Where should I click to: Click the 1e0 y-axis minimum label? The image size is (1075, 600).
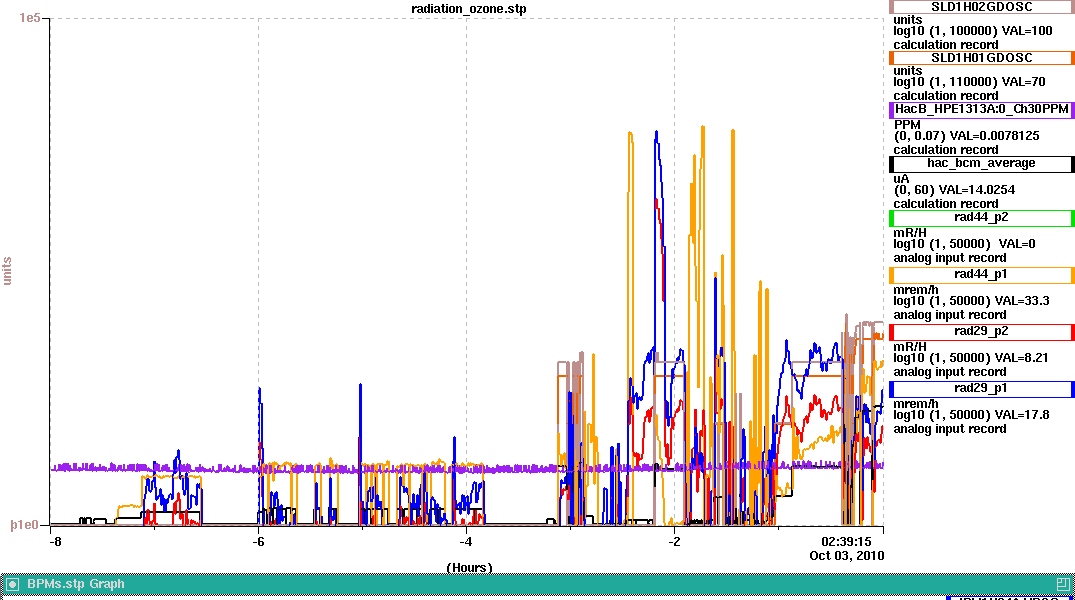25,525
